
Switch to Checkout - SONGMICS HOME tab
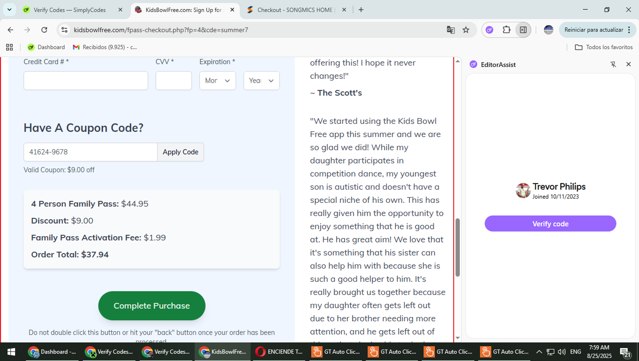point(296,10)
